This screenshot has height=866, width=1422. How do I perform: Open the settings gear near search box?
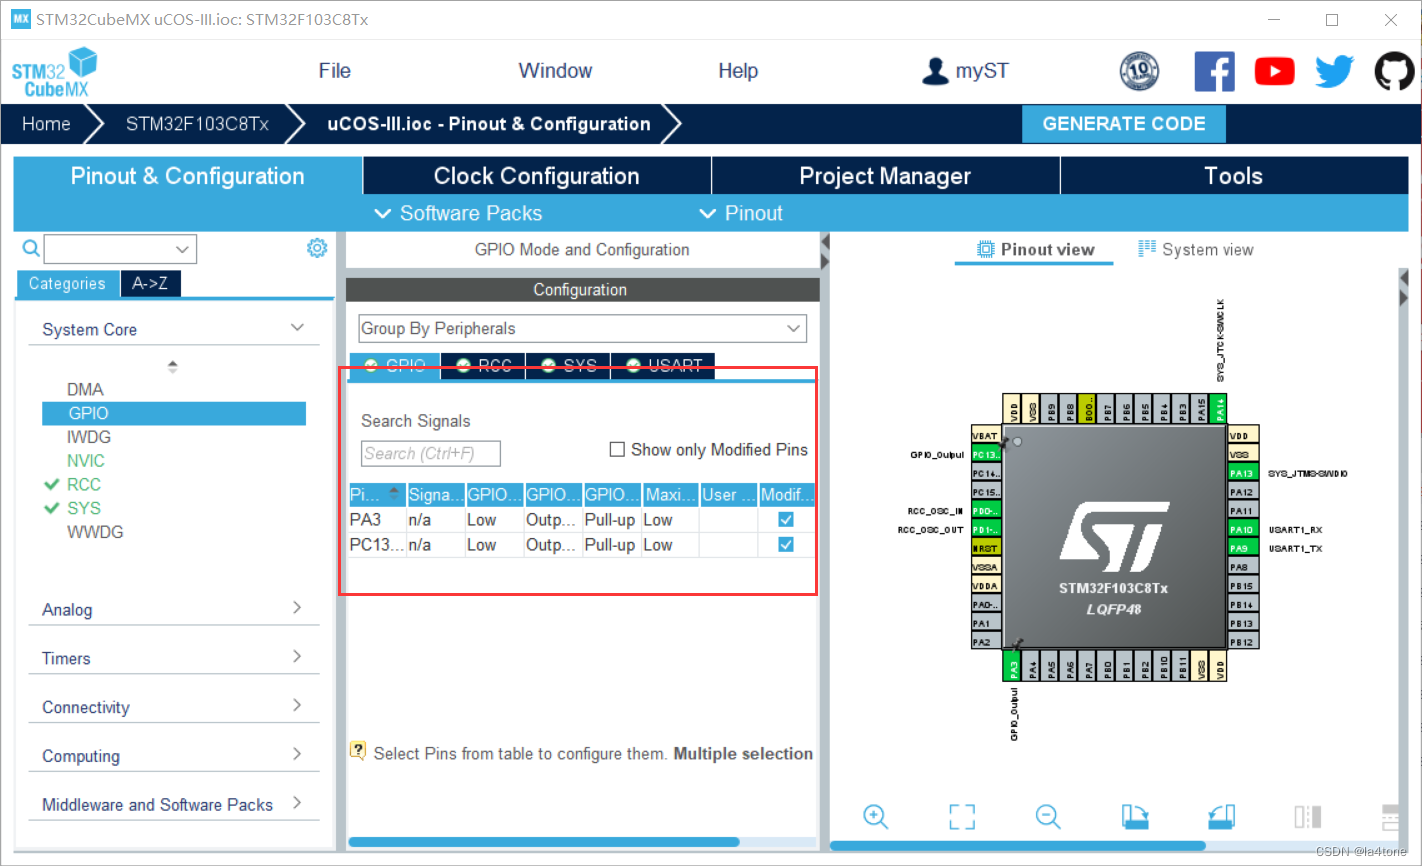tap(317, 248)
